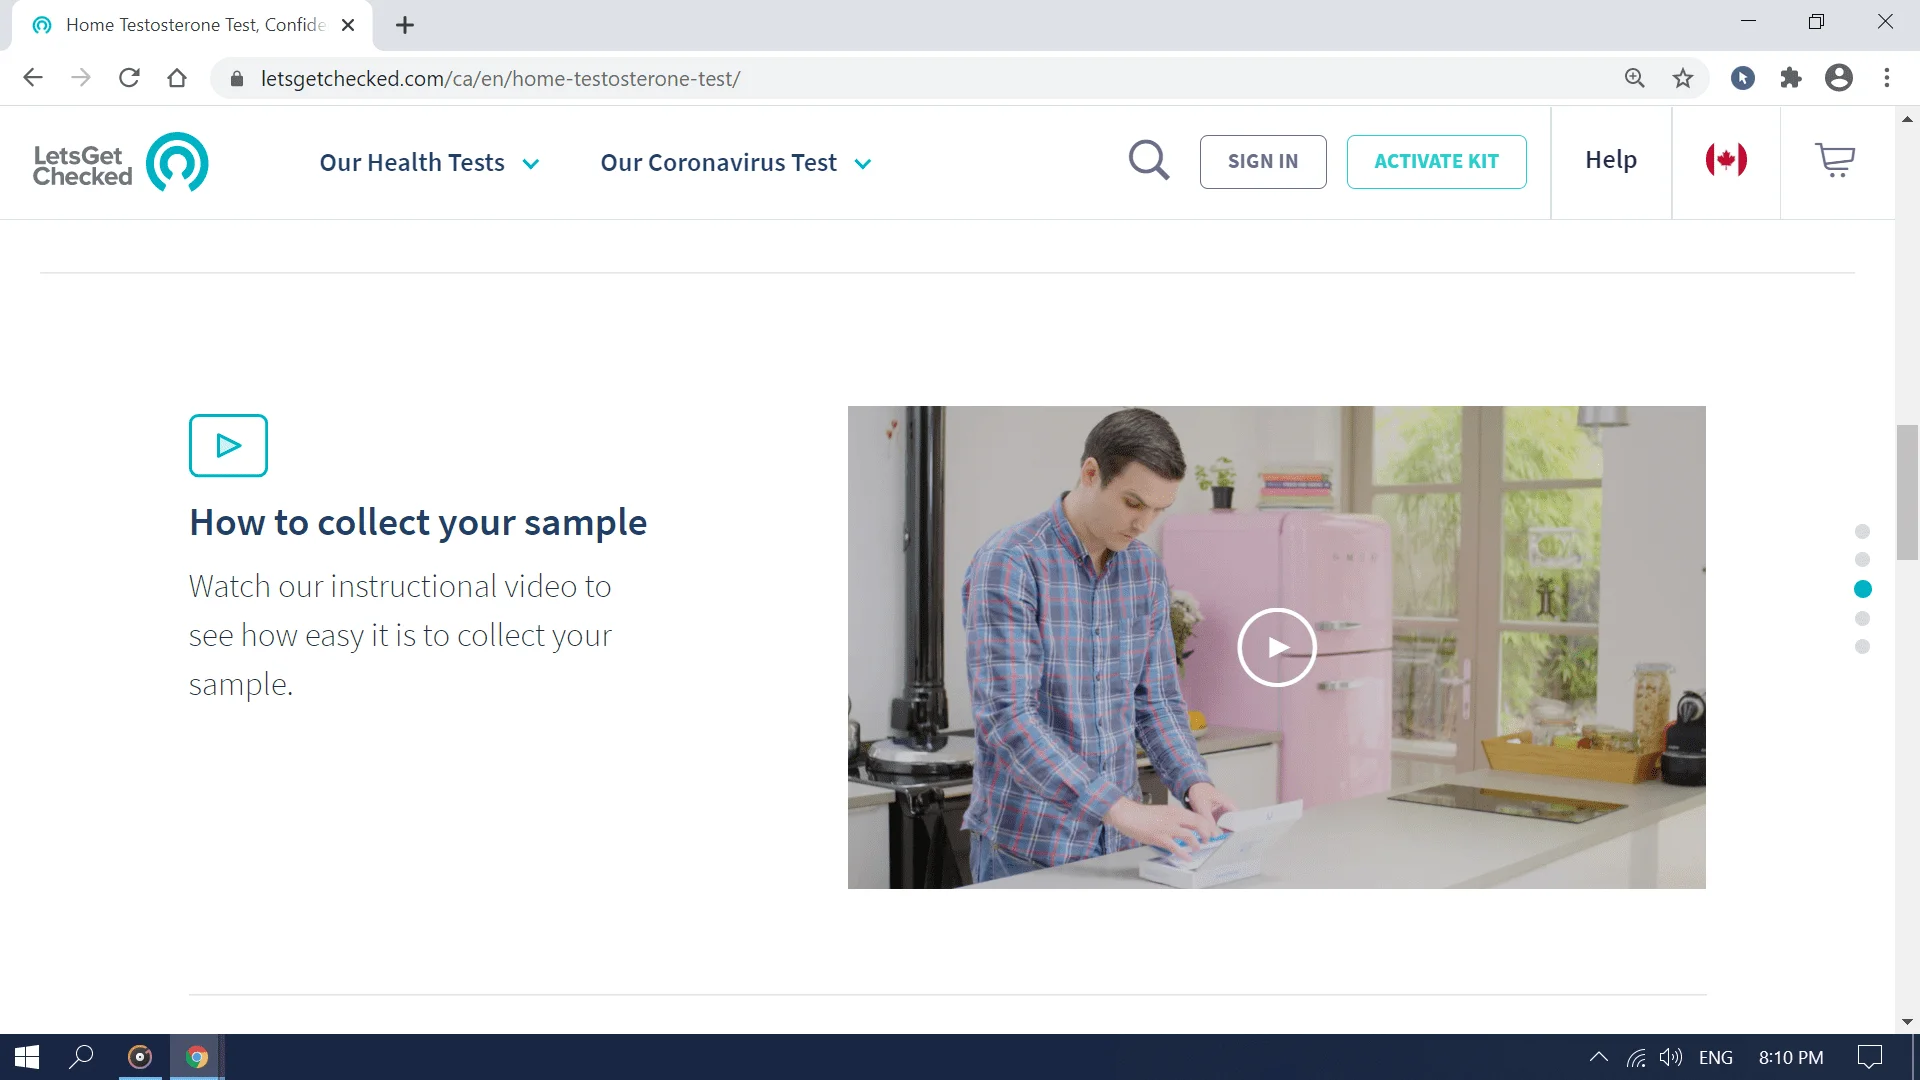Image resolution: width=1920 pixels, height=1080 pixels.
Task: Open the blue cursor extension icon
Action: point(1743,78)
